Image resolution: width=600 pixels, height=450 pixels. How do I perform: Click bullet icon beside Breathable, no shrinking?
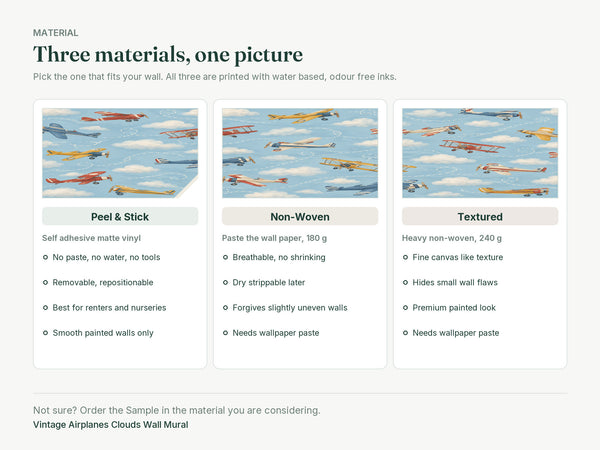click(x=225, y=257)
